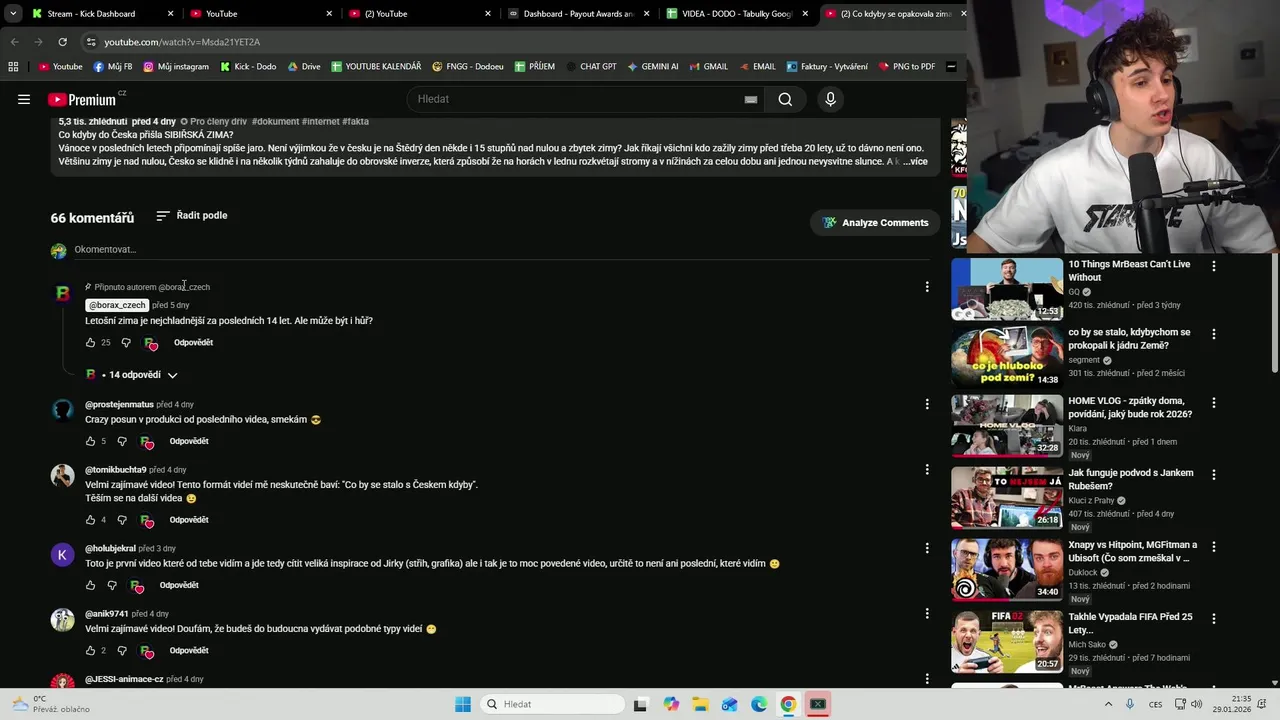The height and width of the screenshot is (720, 1280).
Task: Click the @borax_czech author badge
Action: (118, 305)
